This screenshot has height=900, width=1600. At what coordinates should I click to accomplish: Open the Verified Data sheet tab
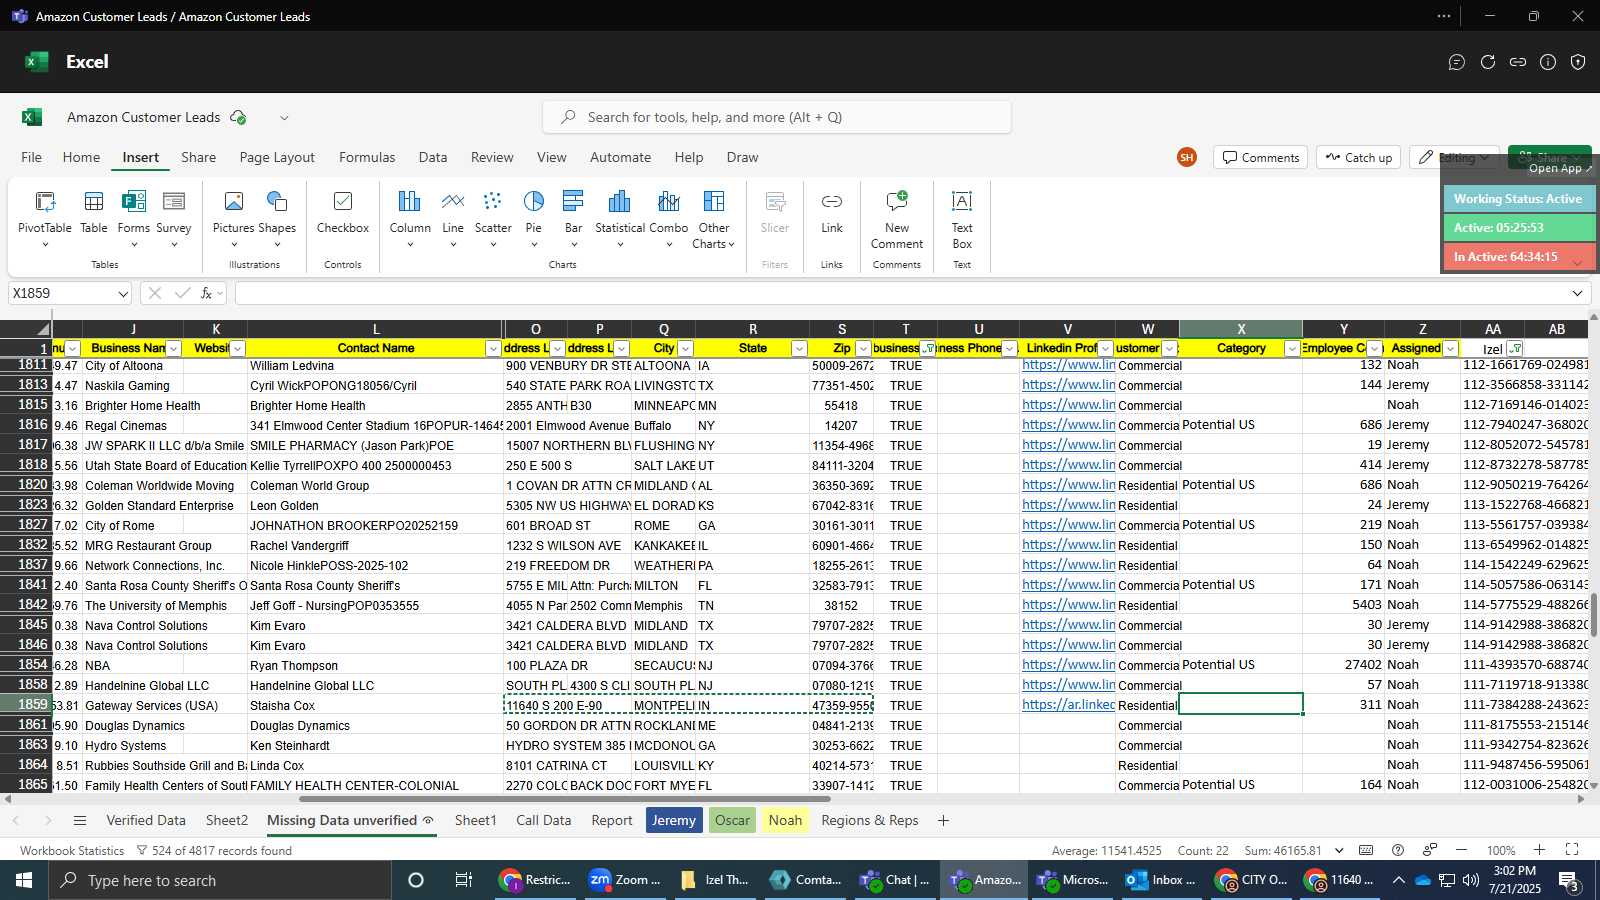146,820
